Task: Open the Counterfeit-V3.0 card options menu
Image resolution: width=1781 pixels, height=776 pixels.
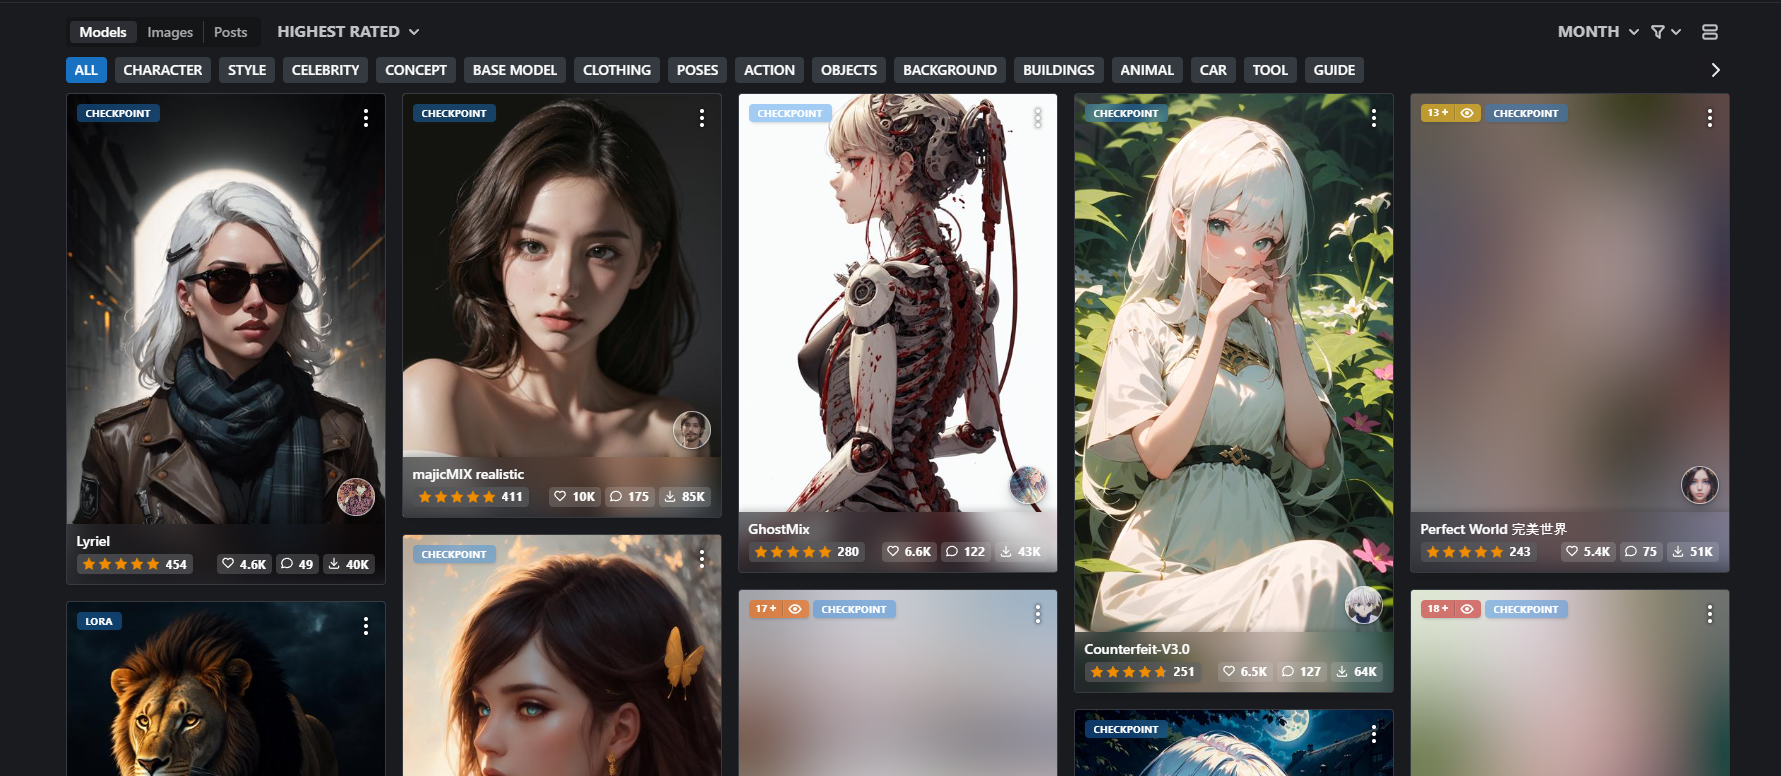Action: (x=1374, y=118)
